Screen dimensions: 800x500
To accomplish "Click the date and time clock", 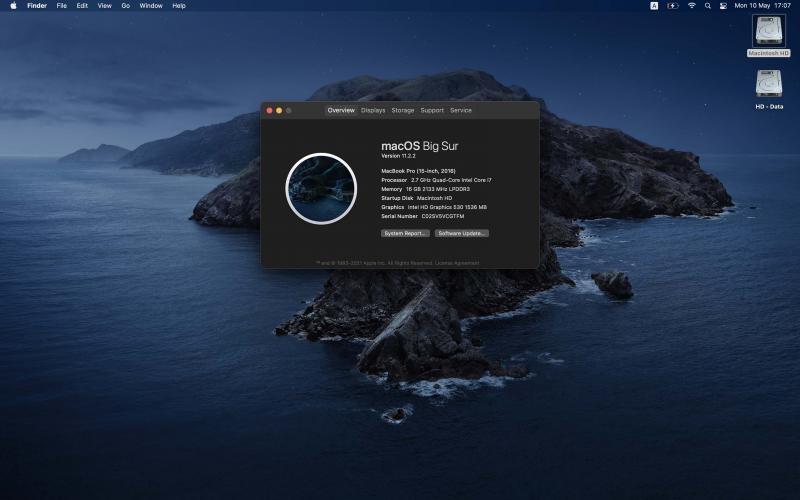I will [x=762, y=6].
